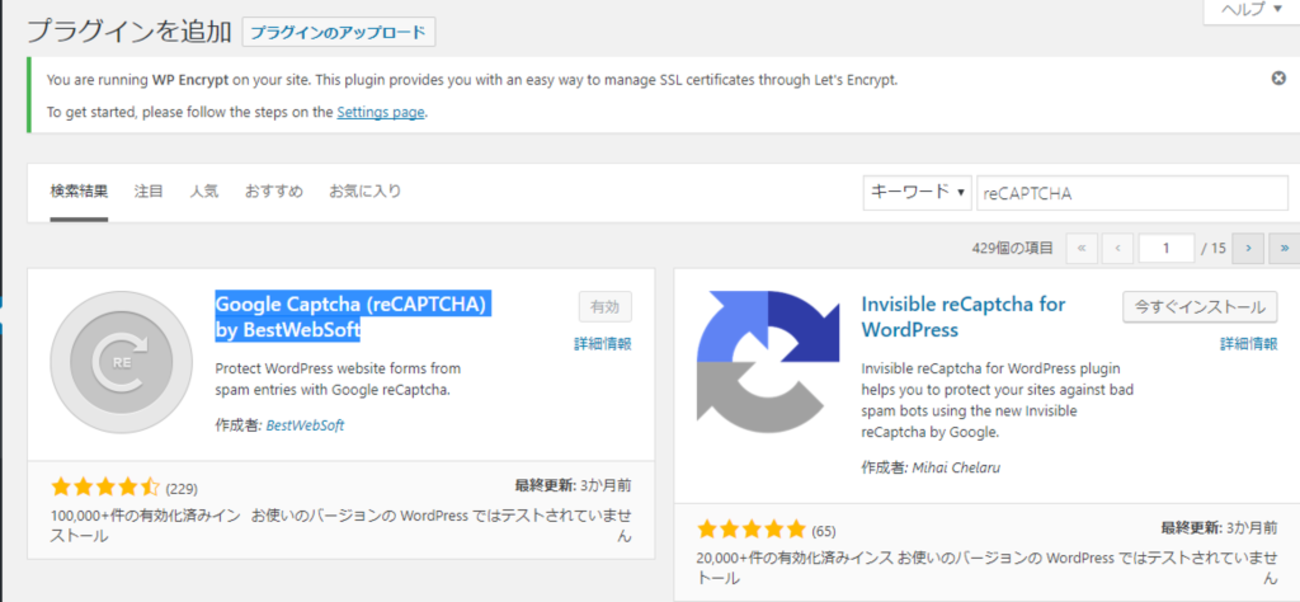Viewport: 1300px width, 602px height.
Task: Open the おすすめ tab
Action: pos(274,191)
